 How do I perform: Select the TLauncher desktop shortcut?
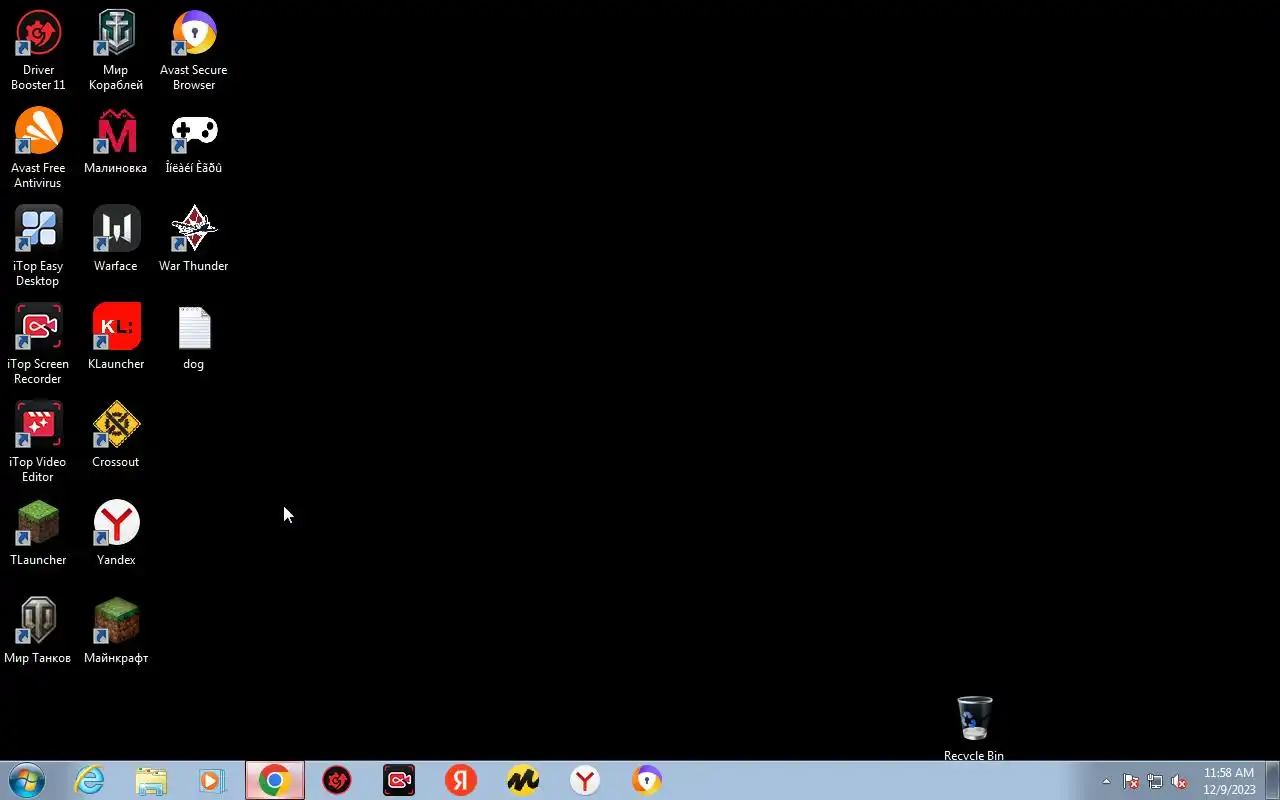(38, 533)
